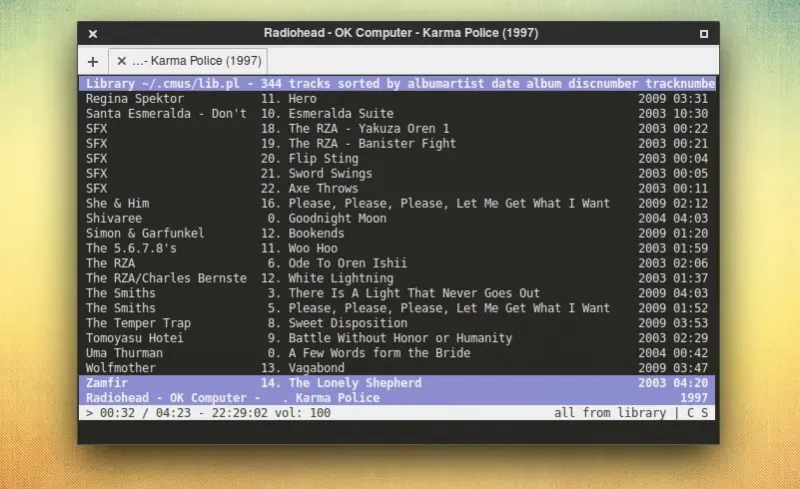Select The RZA - Banister Fight track
The height and width of the screenshot is (489, 800).
click(x=397, y=143)
